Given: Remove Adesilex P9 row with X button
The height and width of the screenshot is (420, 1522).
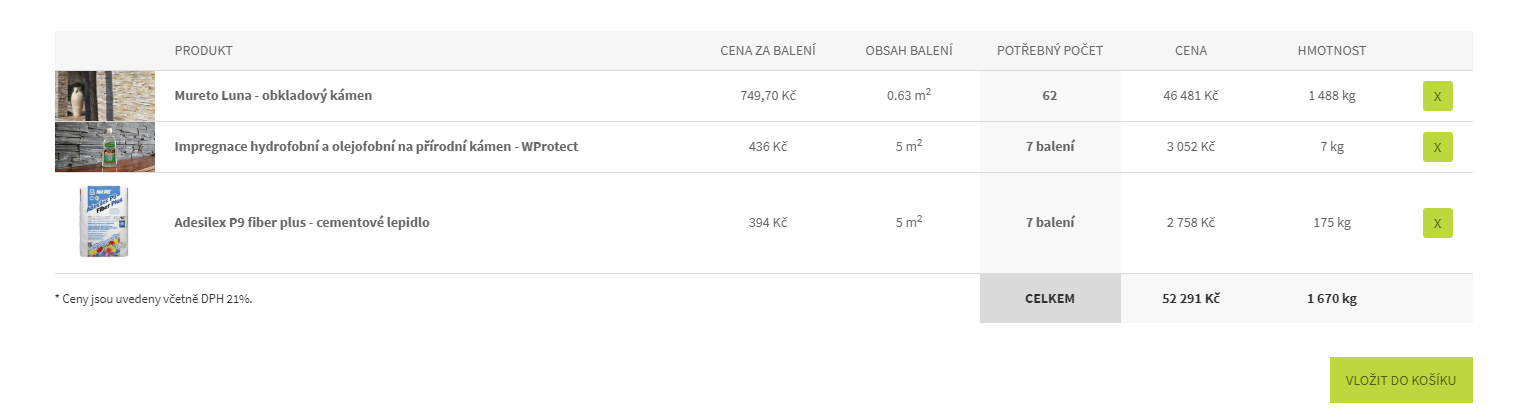Looking at the screenshot, I should tap(1437, 223).
